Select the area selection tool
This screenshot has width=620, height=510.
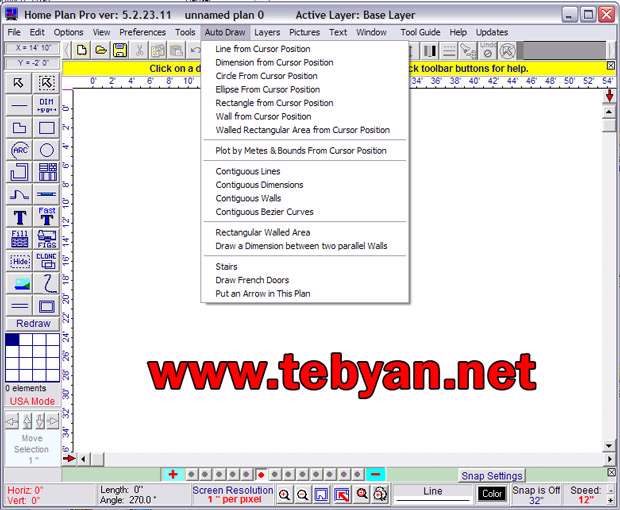pyautogui.click(x=46, y=83)
